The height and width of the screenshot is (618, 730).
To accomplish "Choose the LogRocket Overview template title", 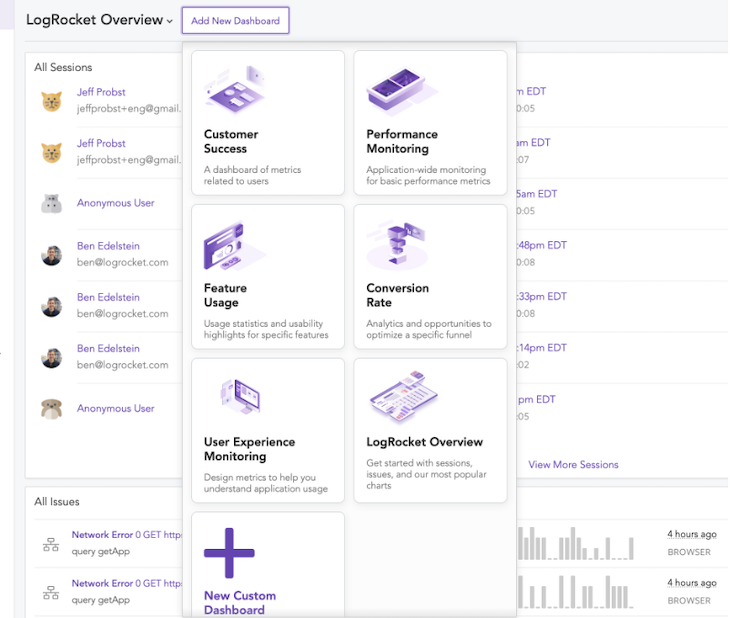I will tap(425, 442).
